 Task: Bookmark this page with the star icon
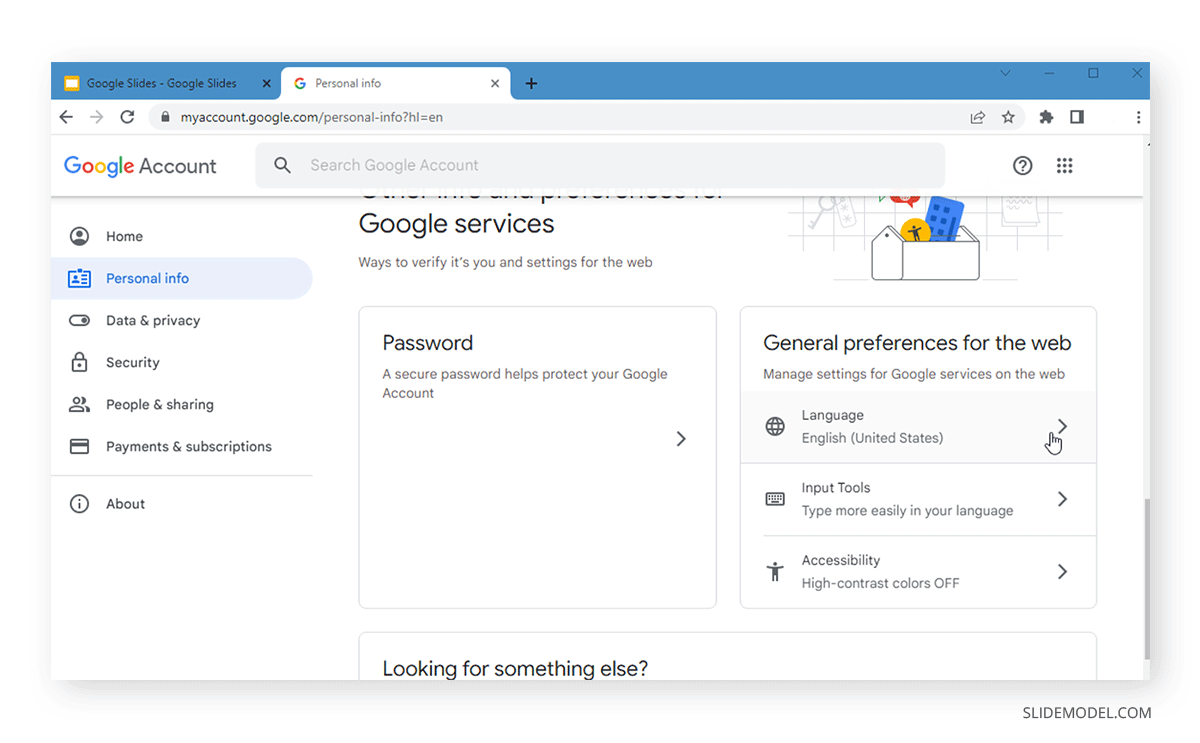pos(1008,117)
